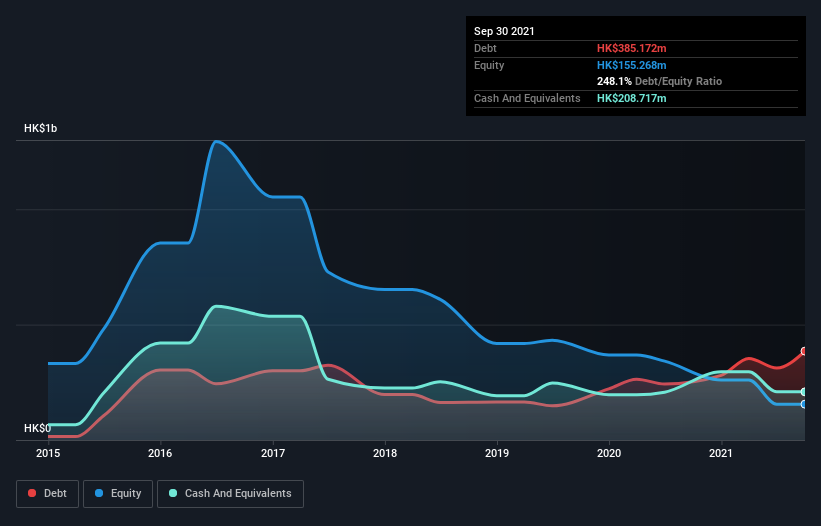821x526 pixels.
Task: Click the 2015 x-axis label
Action: 48,453
